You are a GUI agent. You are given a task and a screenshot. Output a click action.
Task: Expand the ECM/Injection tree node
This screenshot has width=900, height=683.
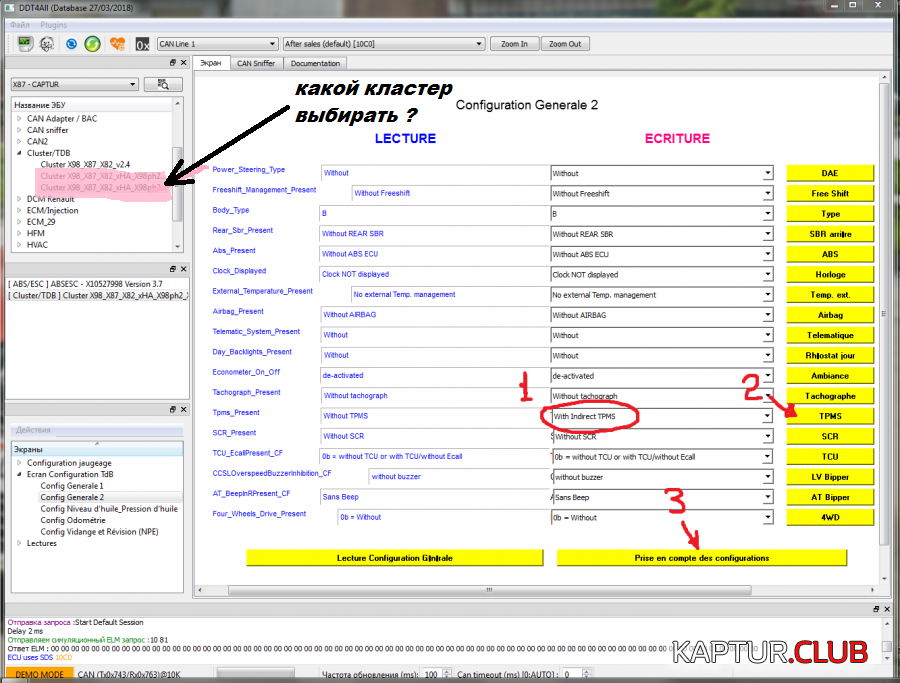coord(18,210)
